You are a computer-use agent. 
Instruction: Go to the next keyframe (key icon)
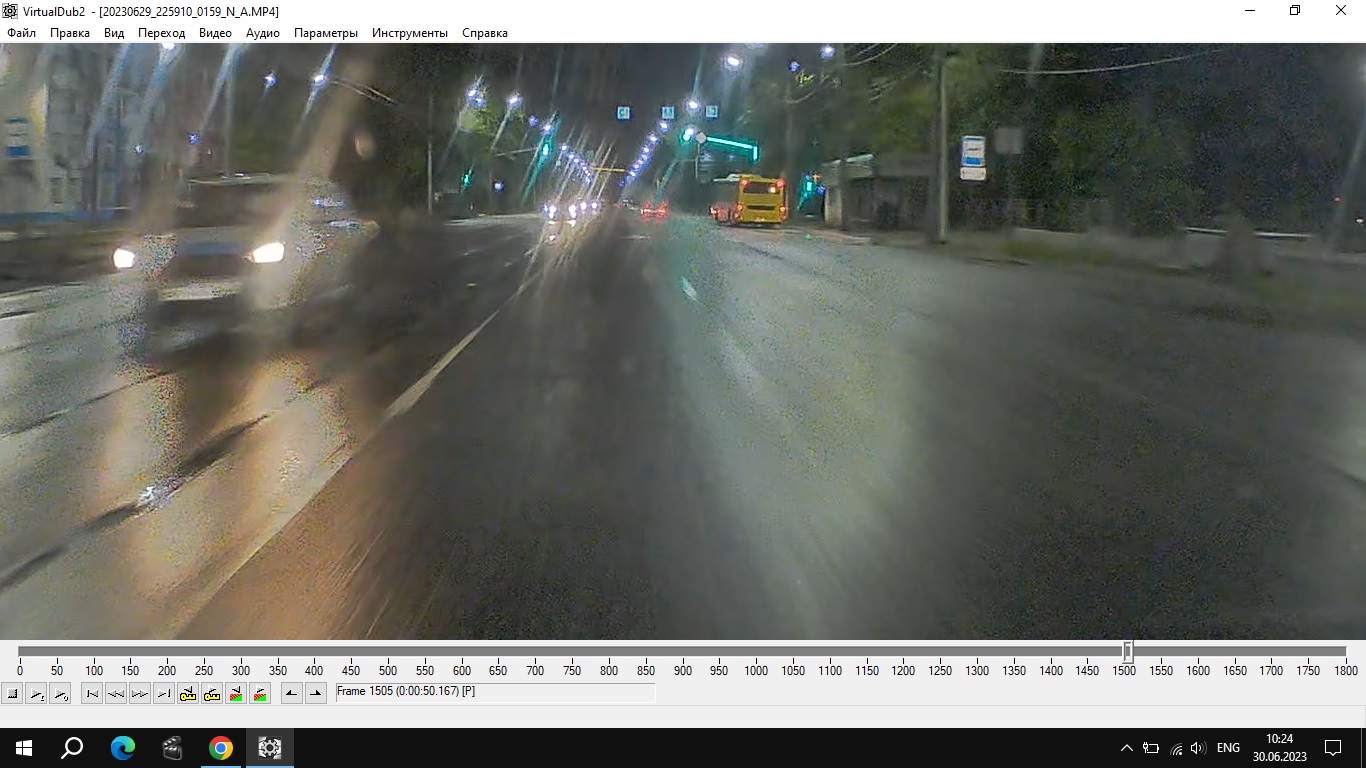tap(212, 693)
